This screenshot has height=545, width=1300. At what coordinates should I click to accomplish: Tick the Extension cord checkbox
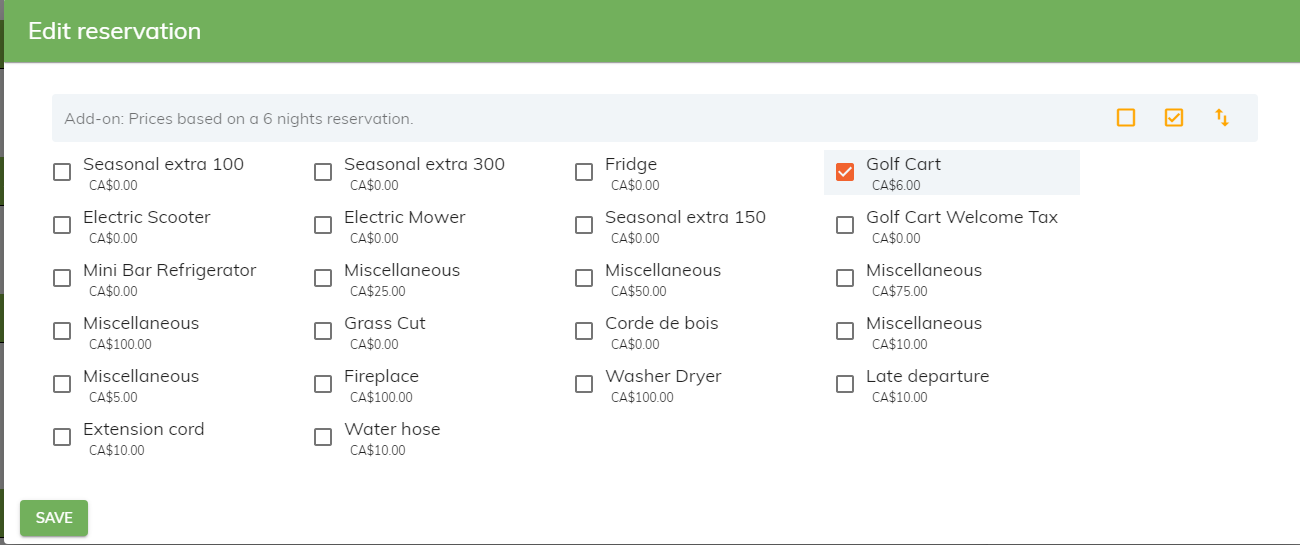(62, 437)
